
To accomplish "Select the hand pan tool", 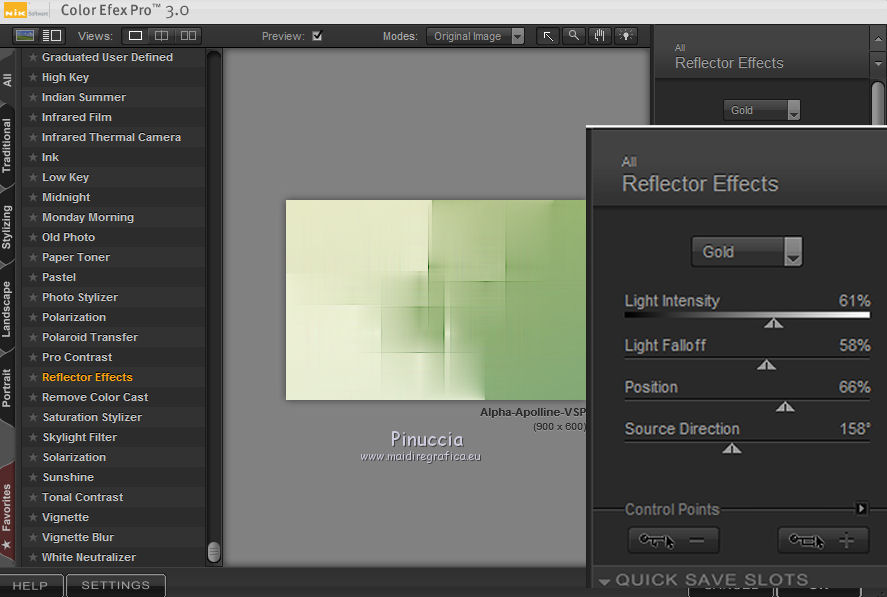I will click(600, 36).
